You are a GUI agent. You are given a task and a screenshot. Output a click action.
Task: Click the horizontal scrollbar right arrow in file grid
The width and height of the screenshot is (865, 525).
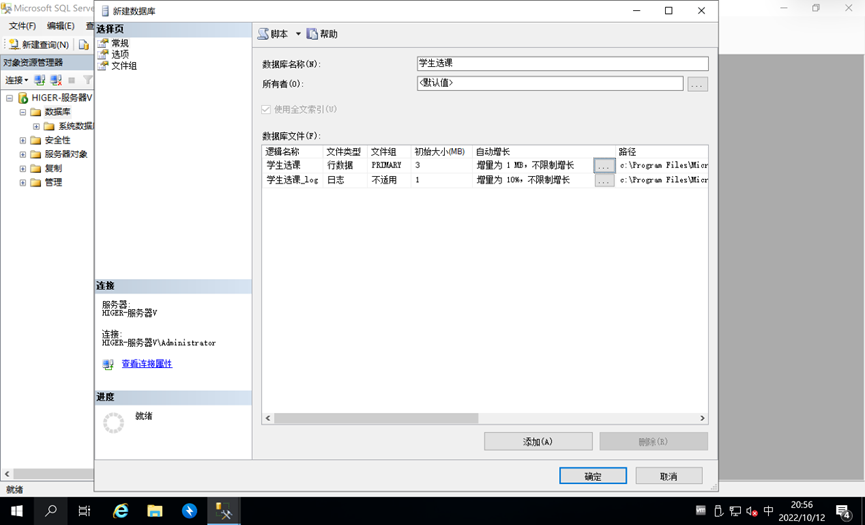(702, 418)
